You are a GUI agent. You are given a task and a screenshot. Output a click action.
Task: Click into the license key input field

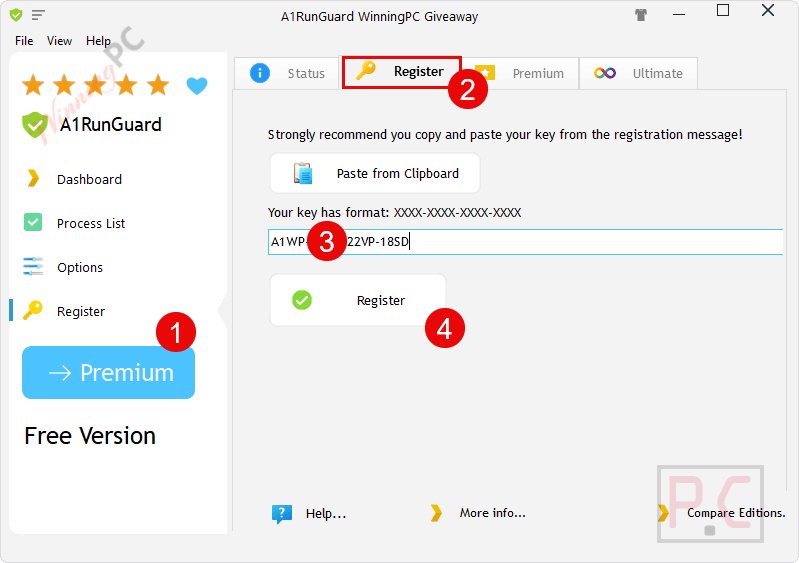(x=525, y=242)
